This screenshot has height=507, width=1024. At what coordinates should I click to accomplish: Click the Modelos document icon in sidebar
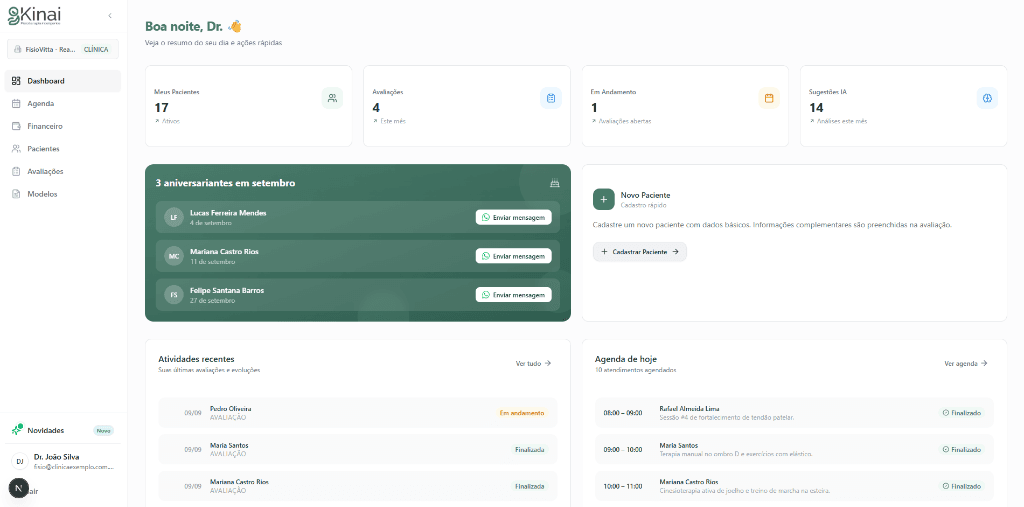point(16,194)
